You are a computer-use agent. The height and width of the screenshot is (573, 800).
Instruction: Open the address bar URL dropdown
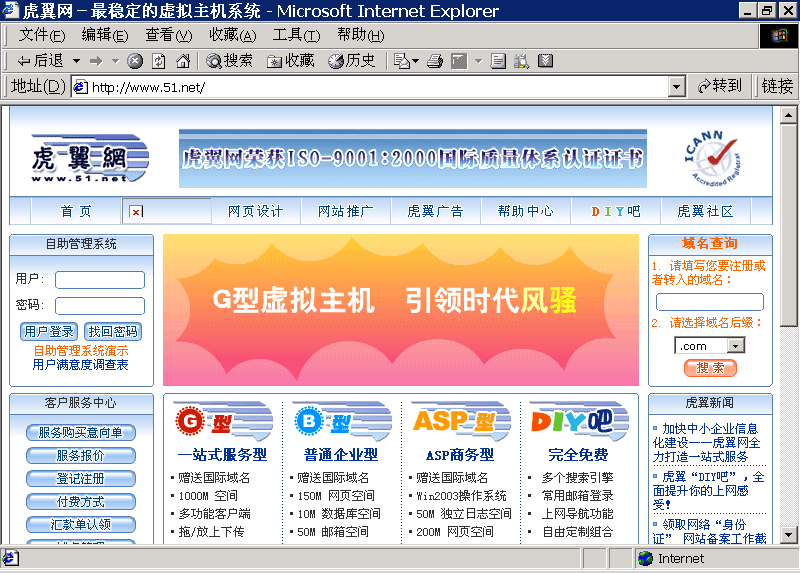(x=676, y=87)
